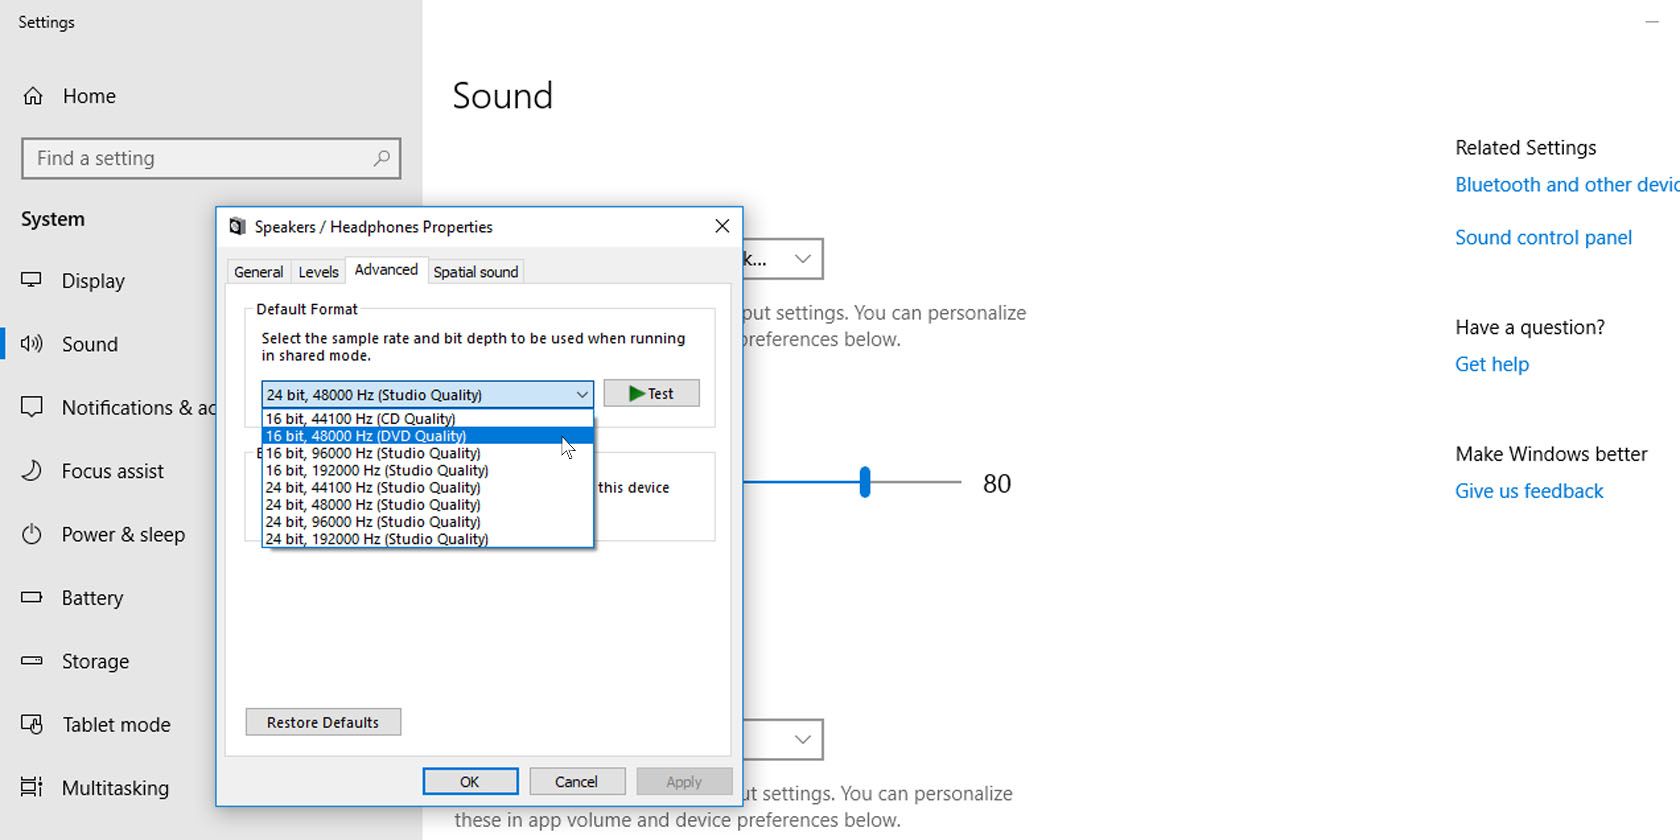Select 16 bit, 44100 Hz CD Quality
Image resolution: width=1680 pixels, height=840 pixels.
(361, 419)
